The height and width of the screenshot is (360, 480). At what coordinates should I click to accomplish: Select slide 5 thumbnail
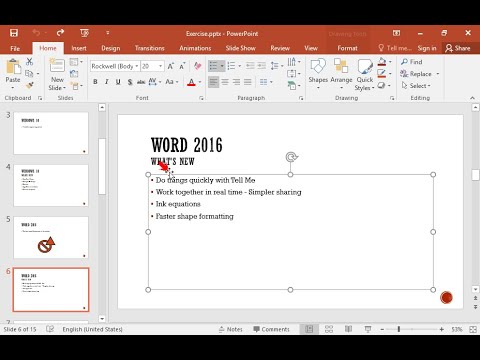tap(51, 237)
